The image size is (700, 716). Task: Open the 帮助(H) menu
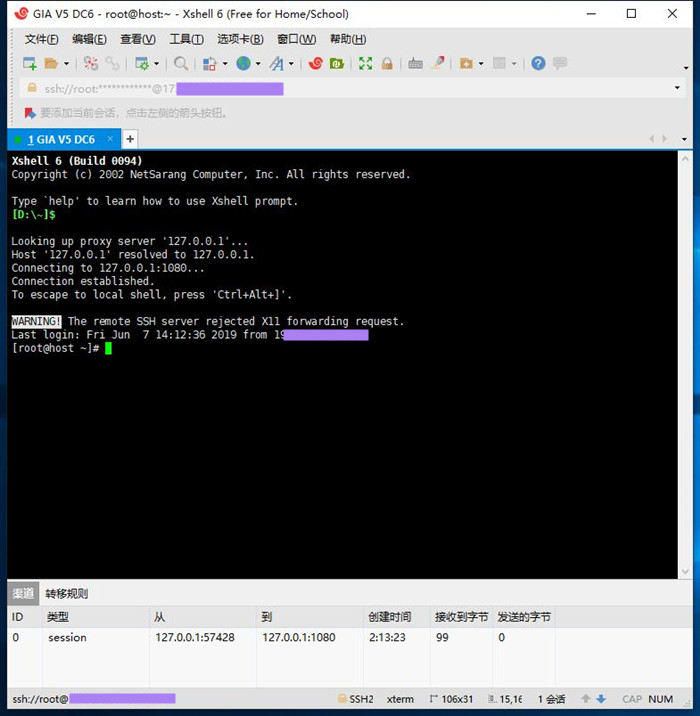point(348,39)
